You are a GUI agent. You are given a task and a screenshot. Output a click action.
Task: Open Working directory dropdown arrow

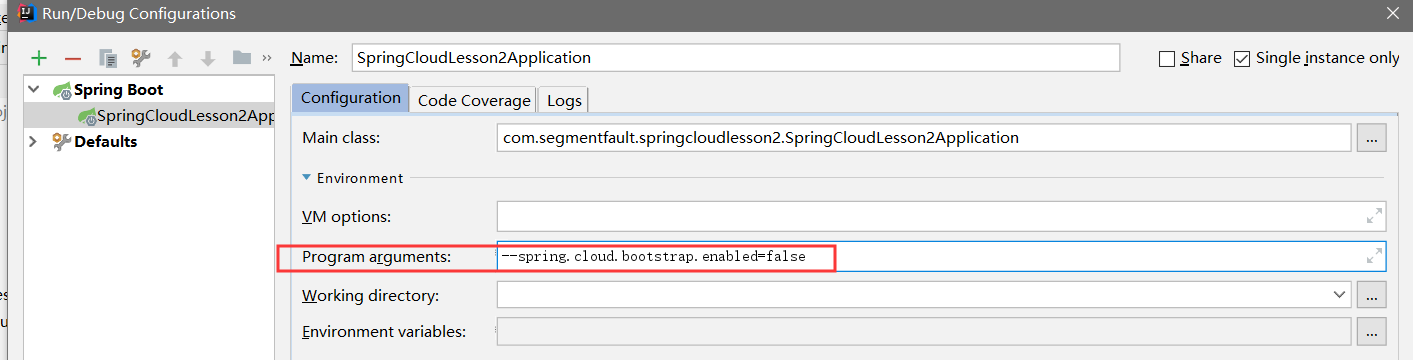click(1339, 295)
